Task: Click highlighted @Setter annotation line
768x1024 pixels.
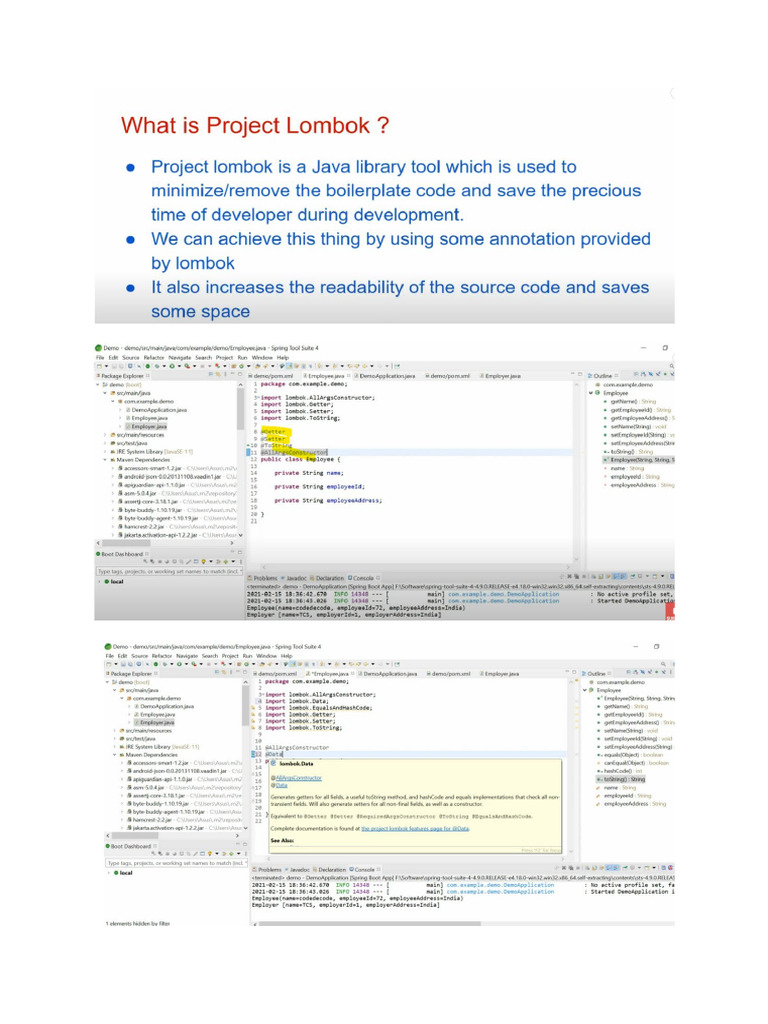Action: click(274, 439)
